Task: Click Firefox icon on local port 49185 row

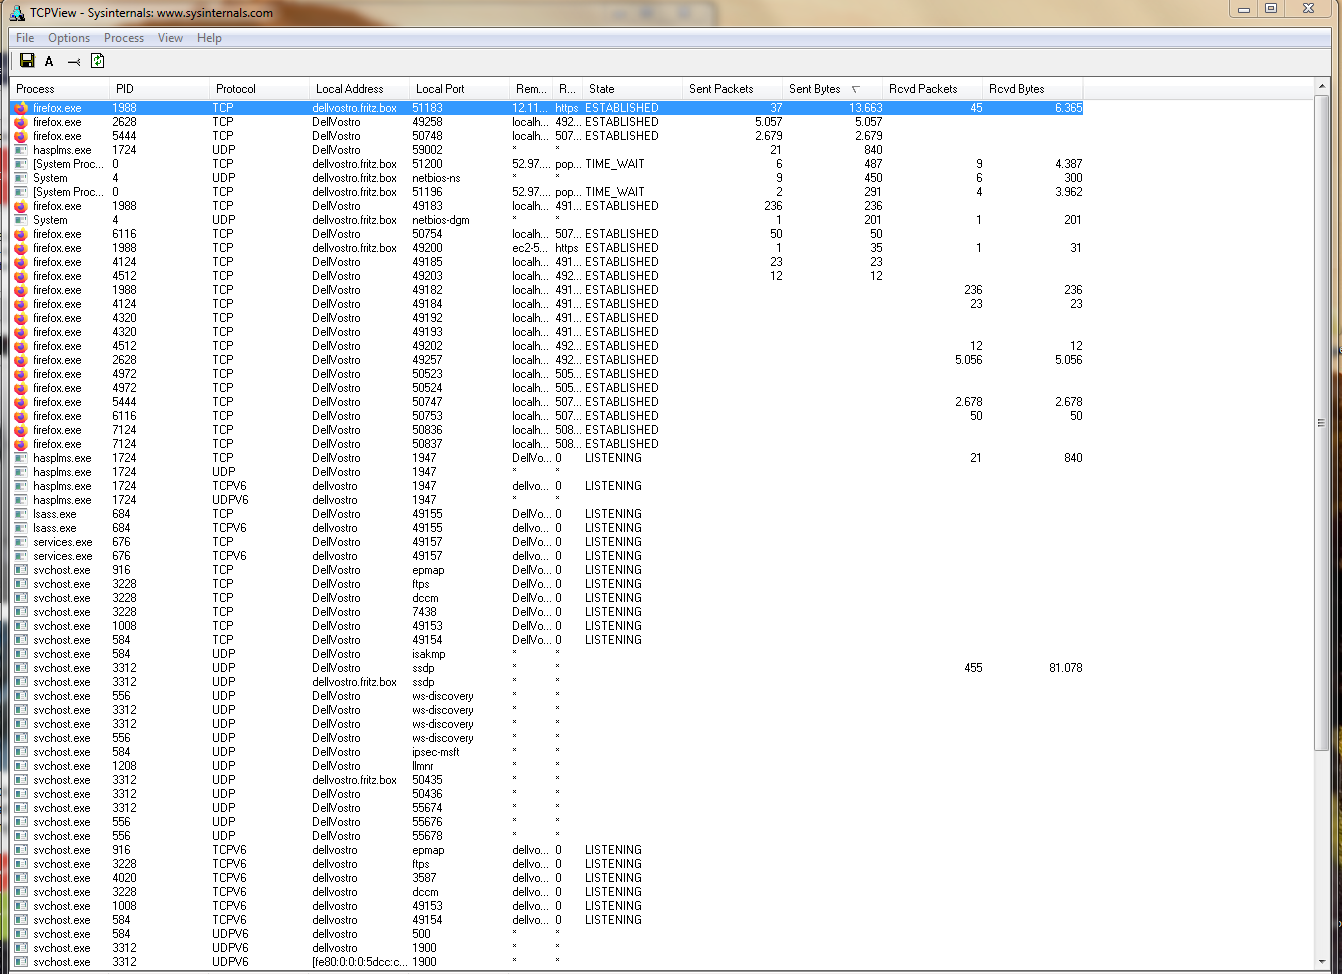Action: pyautogui.click(x=21, y=262)
